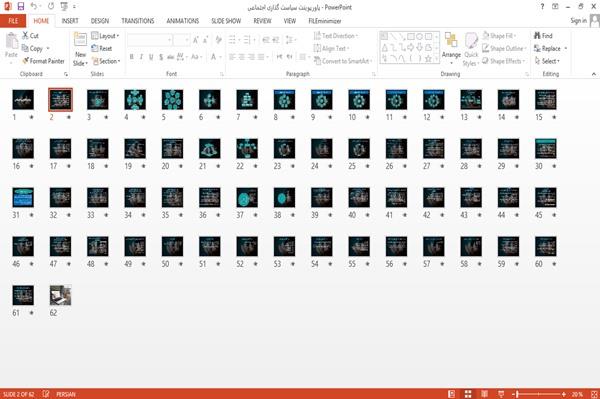The height and width of the screenshot is (399, 600).
Task: Switch to the ANIMATIONS tab
Action: pyautogui.click(x=183, y=21)
